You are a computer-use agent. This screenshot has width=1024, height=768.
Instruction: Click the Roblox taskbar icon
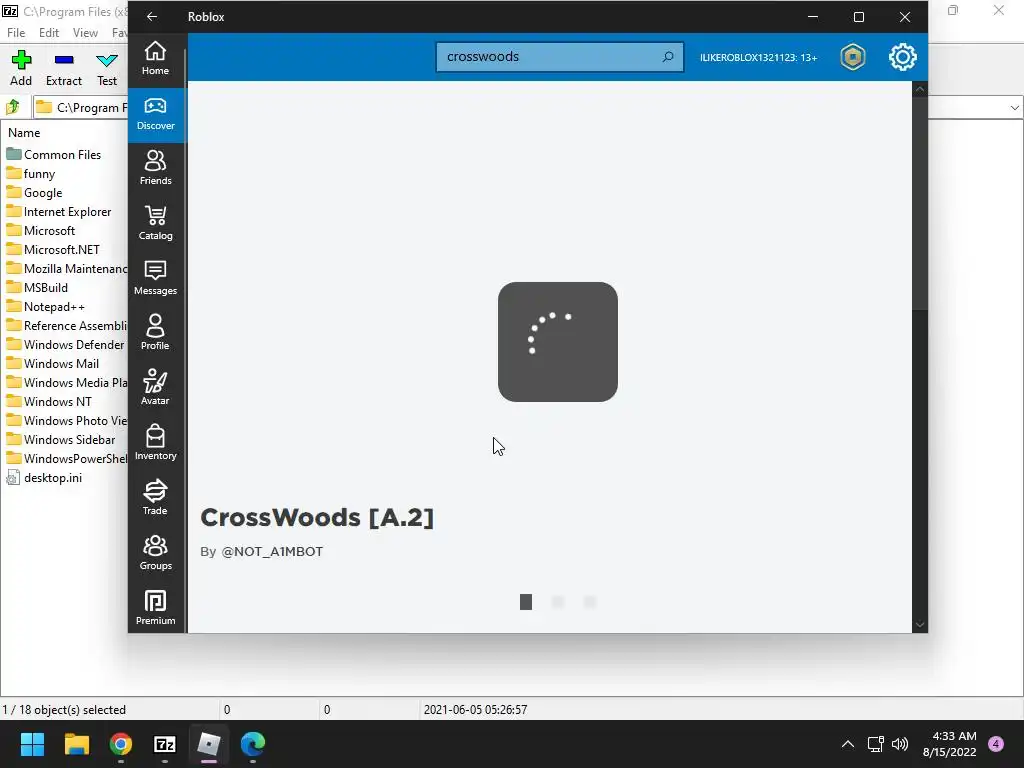click(x=209, y=744)
